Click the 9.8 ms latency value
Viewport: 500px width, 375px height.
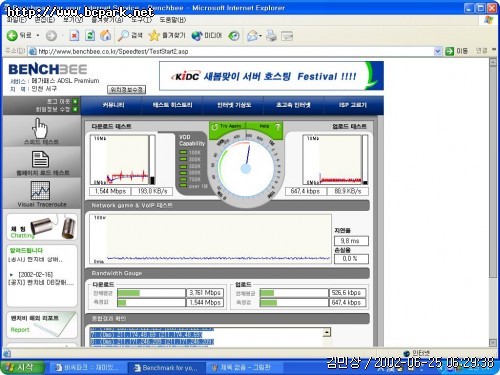(351, 241)
